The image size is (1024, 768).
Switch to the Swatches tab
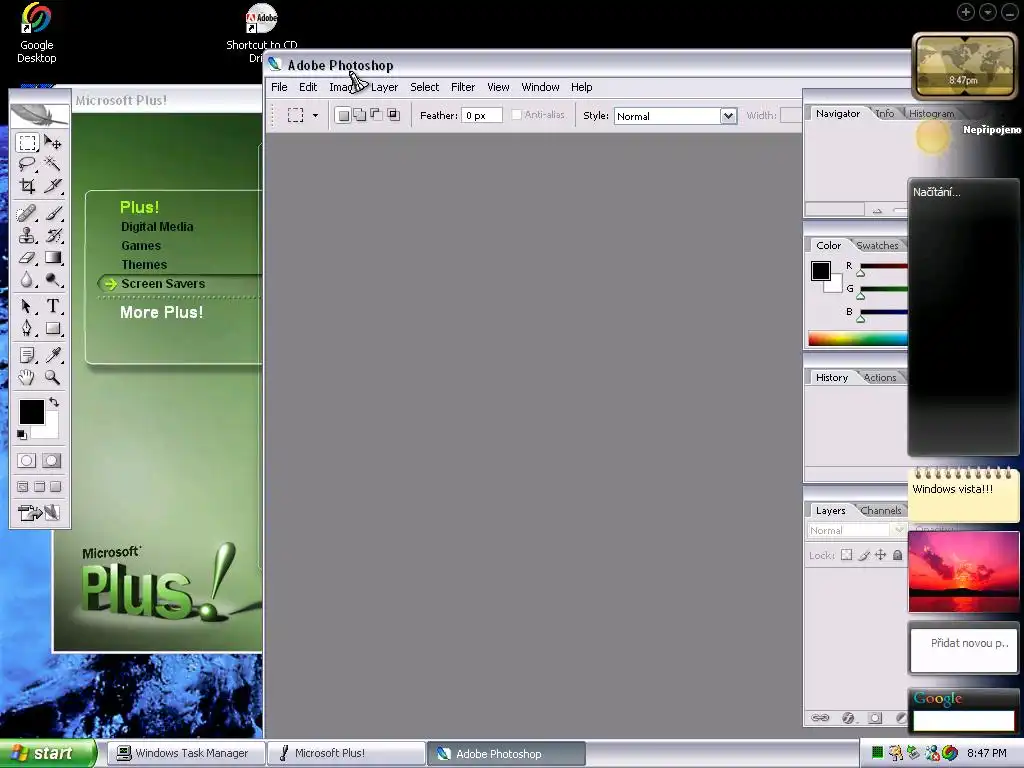pos(877,246)
